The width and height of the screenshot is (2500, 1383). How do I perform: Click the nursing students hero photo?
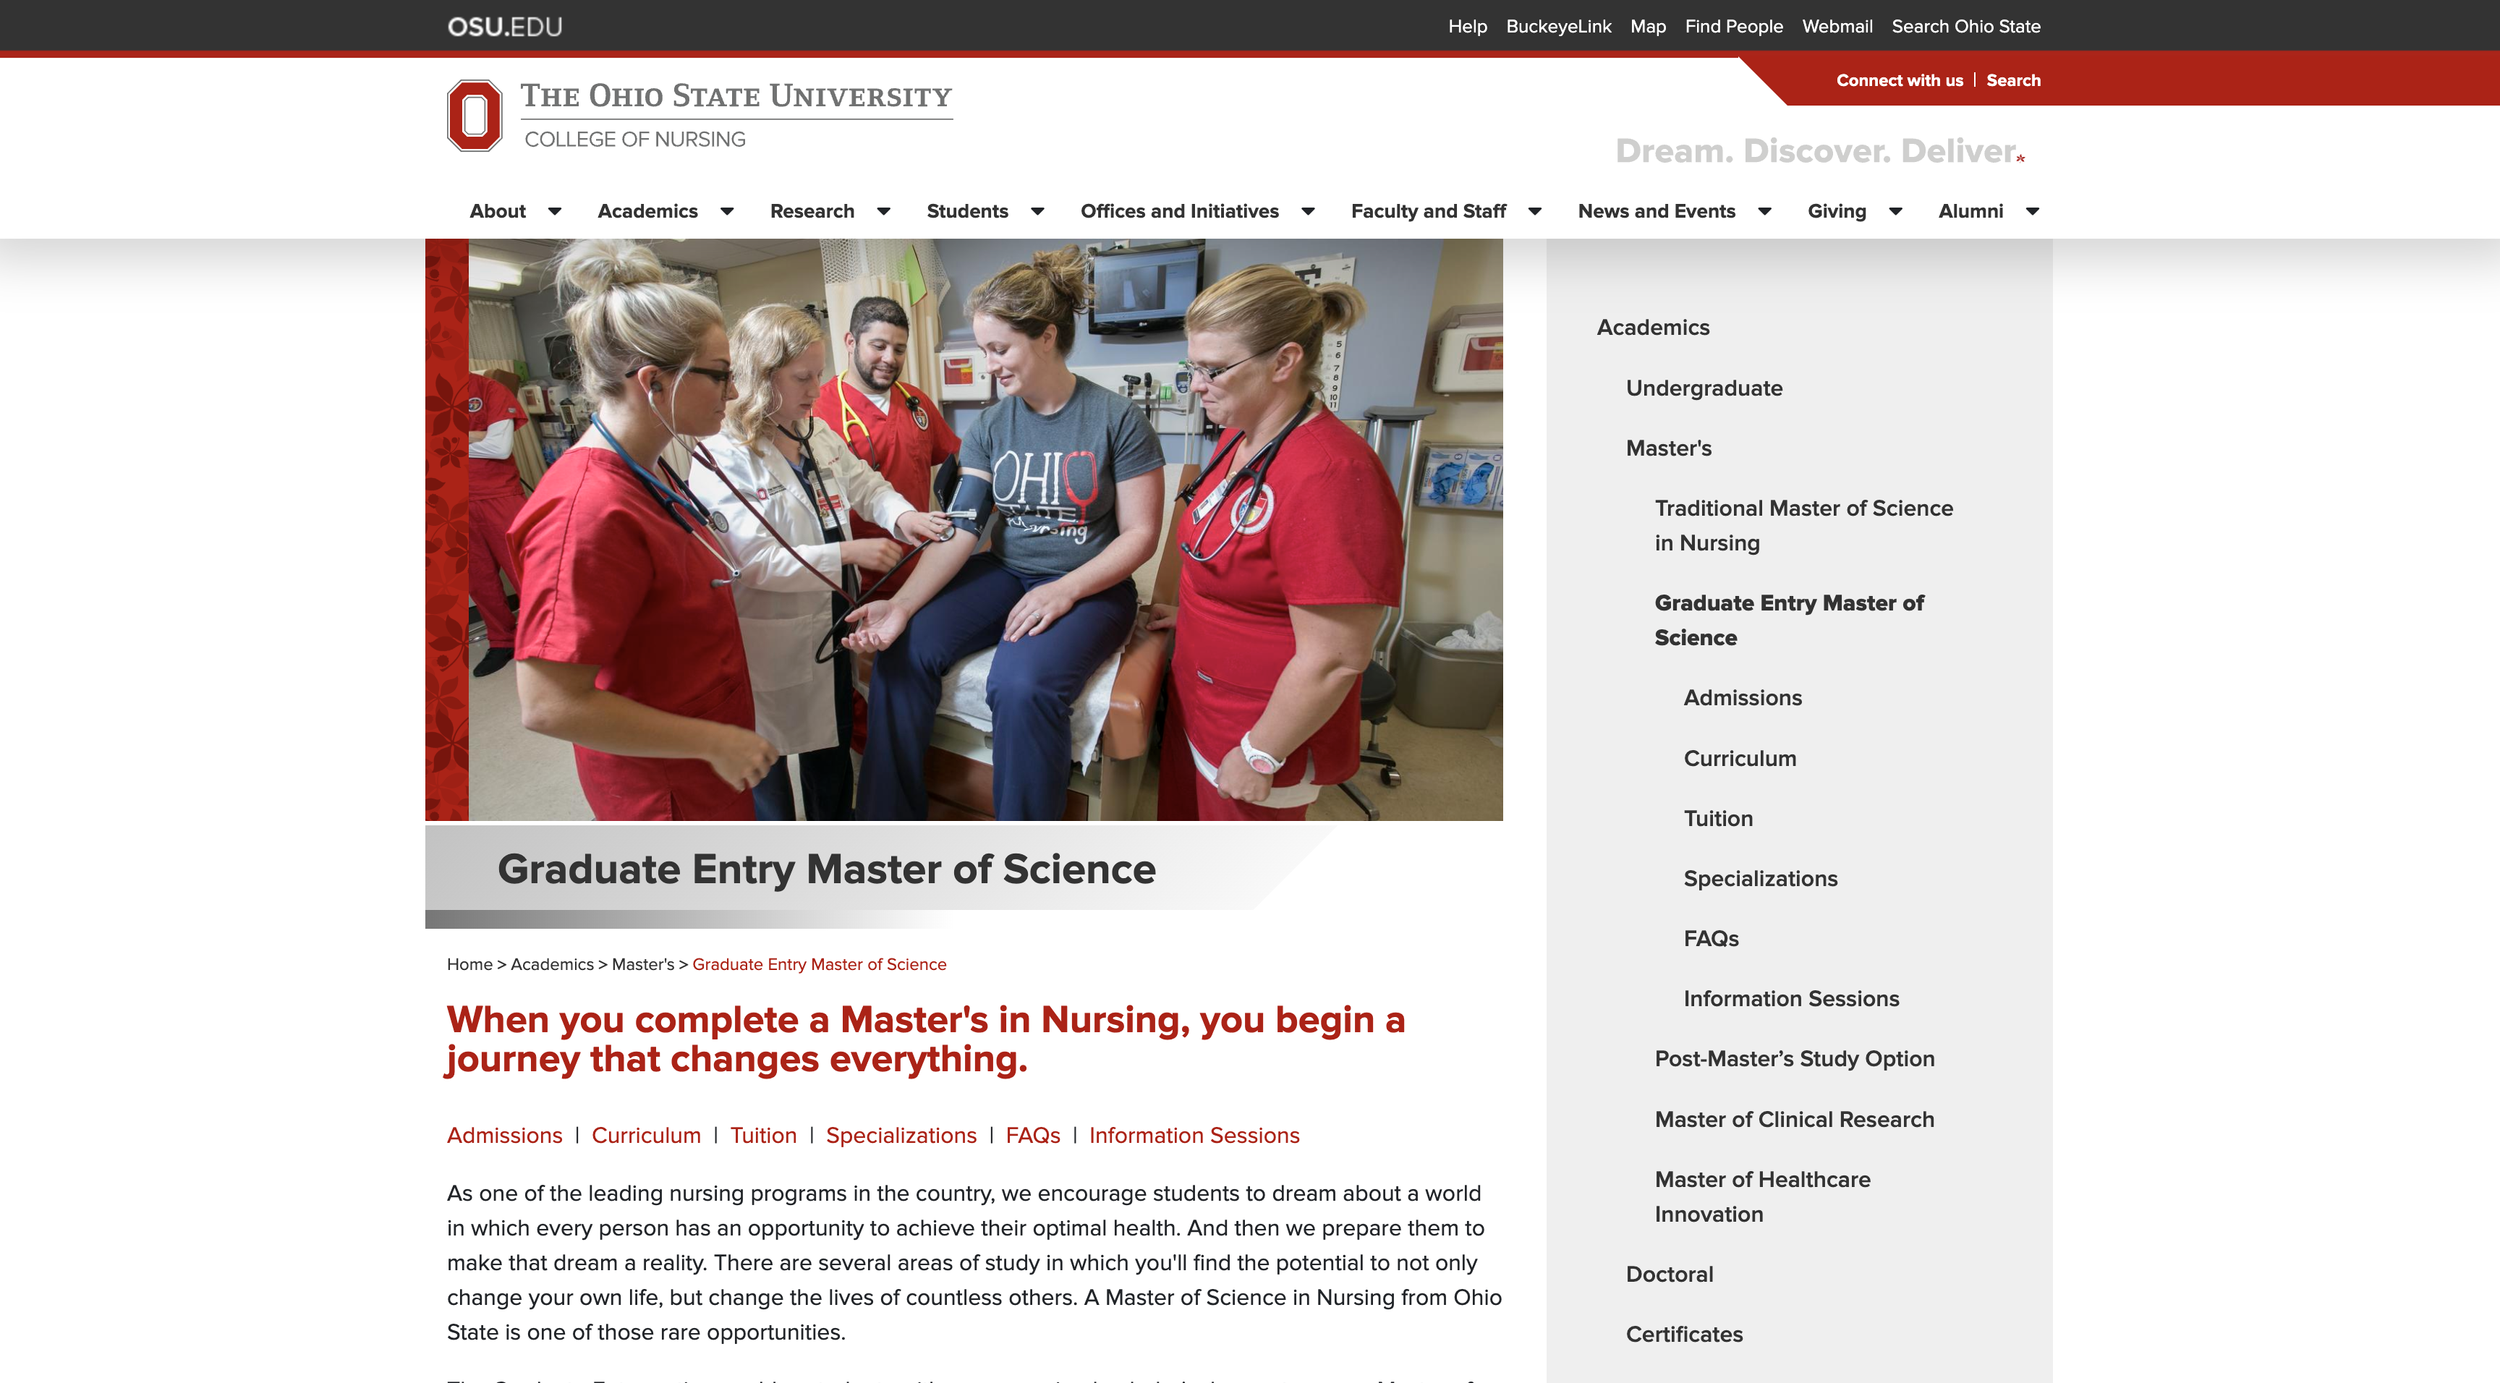[985, 530]
